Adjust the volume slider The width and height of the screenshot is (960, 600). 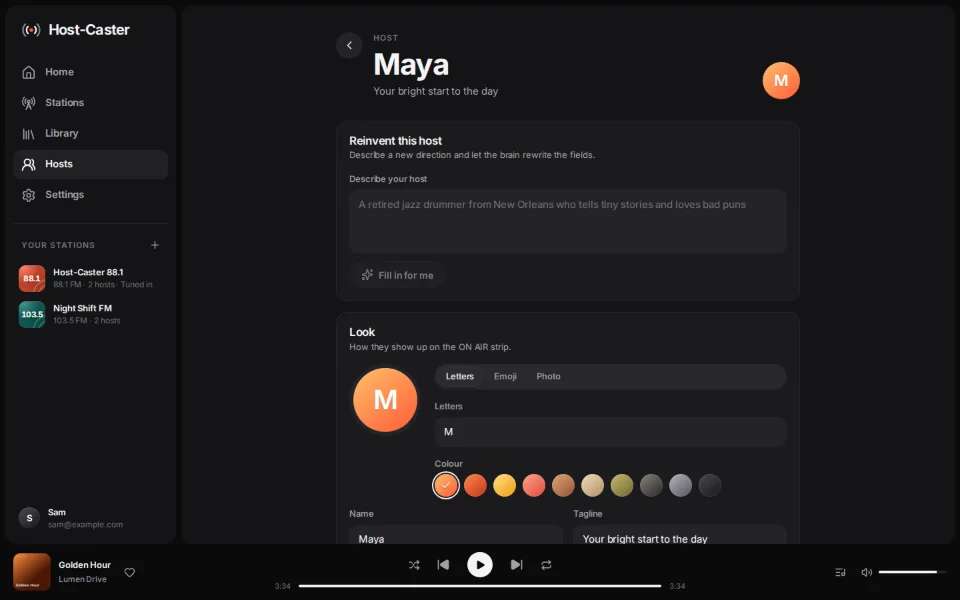click(912, 572)
